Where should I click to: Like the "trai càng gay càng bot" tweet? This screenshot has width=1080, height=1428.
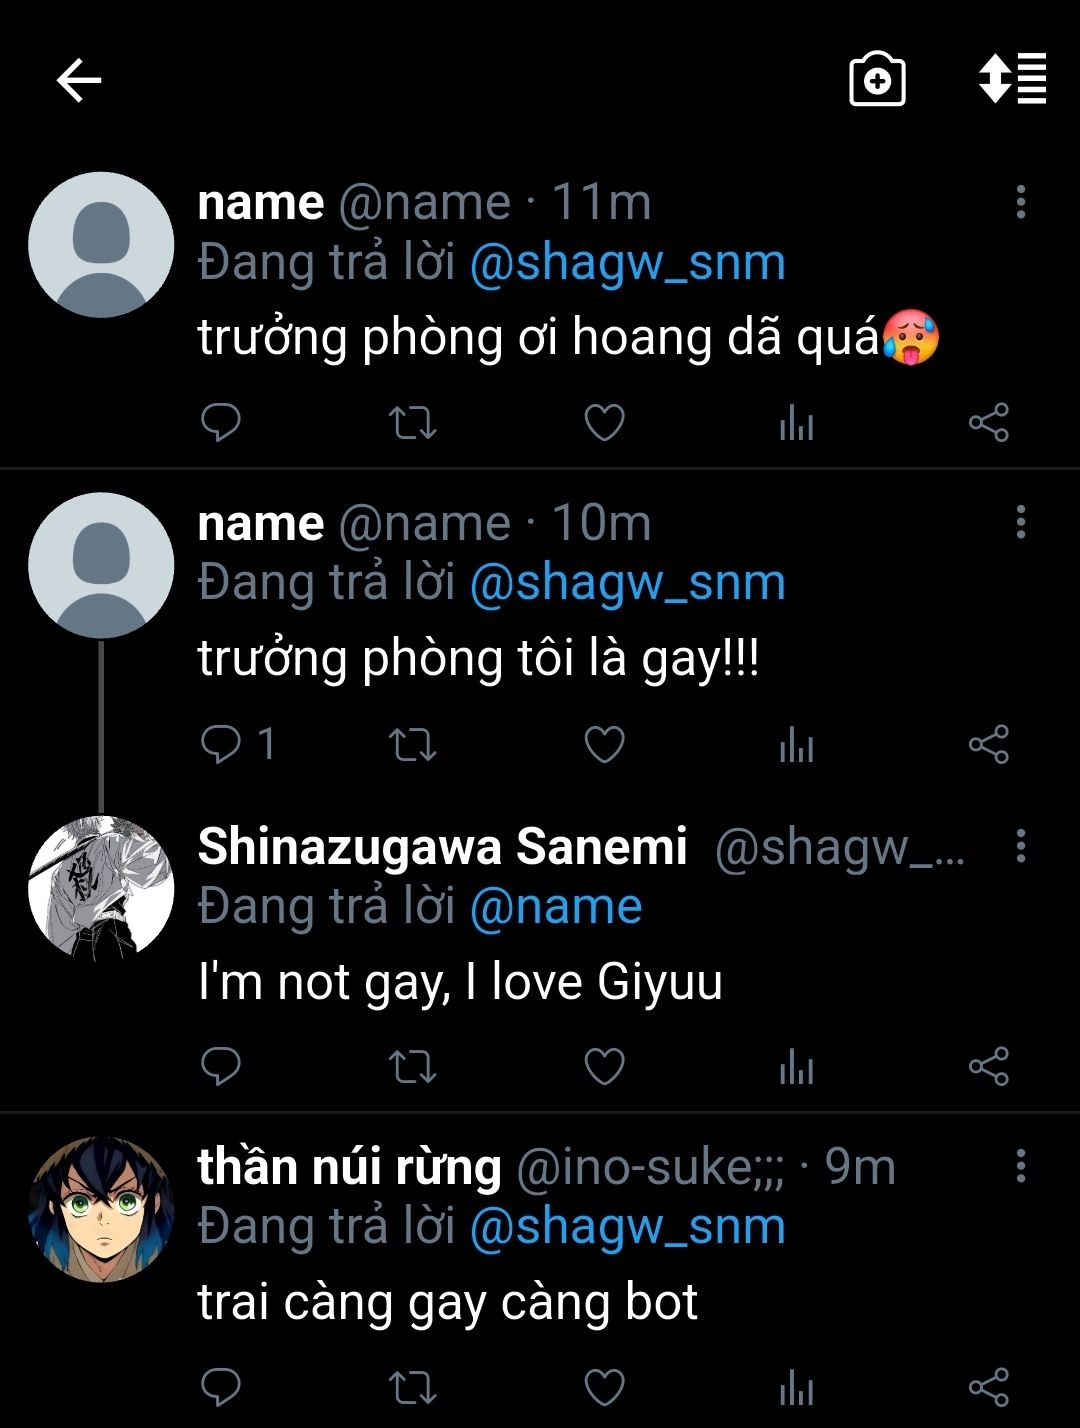[x=604, y=1388]
